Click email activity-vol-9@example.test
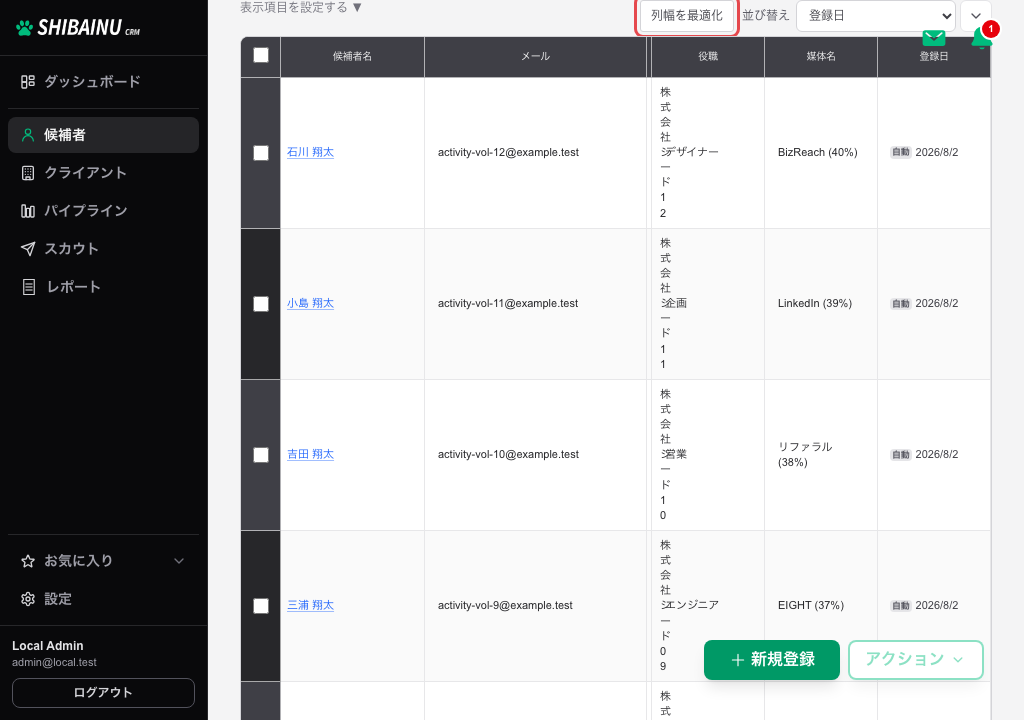Screen dimensions: 1024x720 [505, 605]
